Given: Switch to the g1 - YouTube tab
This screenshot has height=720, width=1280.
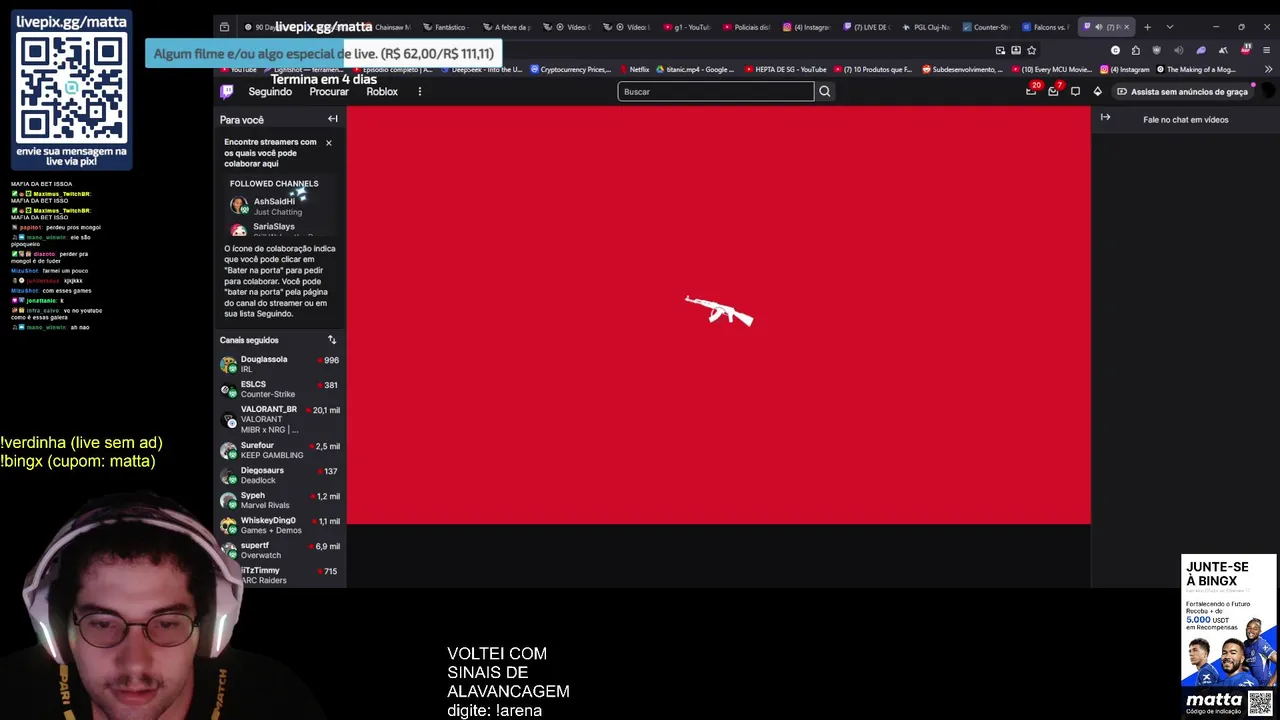Looking at the screenshot, I should pos(687,27).
